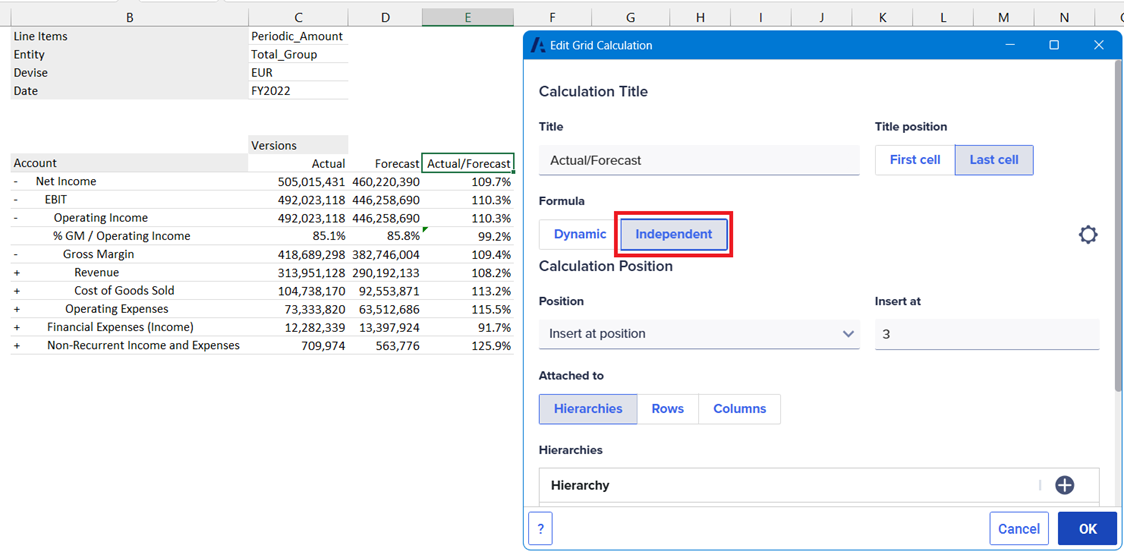Viewport: 1124px width, 558px height.
Task: Switch Attached to the Columns tab
Action: 739,409
